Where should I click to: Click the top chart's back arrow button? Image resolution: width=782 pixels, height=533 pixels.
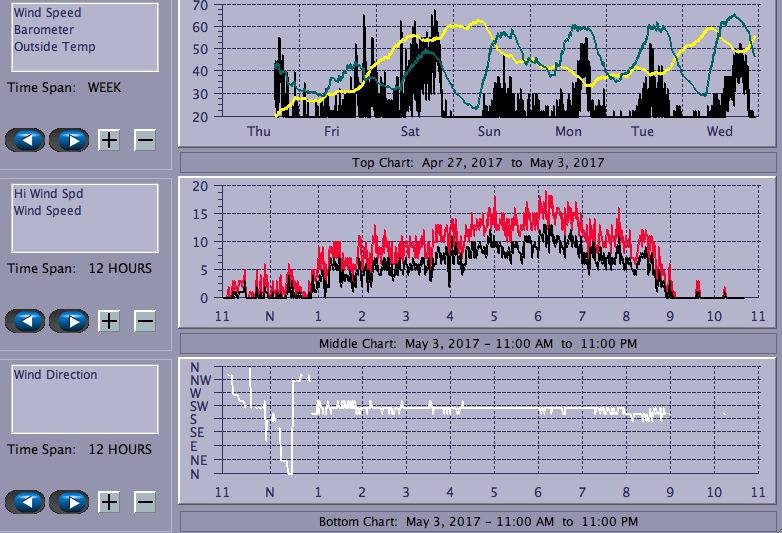(x=25, y=140)
